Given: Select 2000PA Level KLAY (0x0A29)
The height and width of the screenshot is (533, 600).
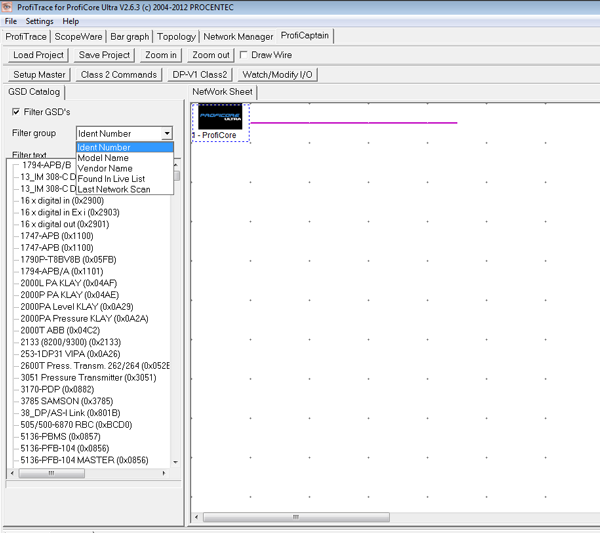Looking at the screenshot, I should click(77, 307).
